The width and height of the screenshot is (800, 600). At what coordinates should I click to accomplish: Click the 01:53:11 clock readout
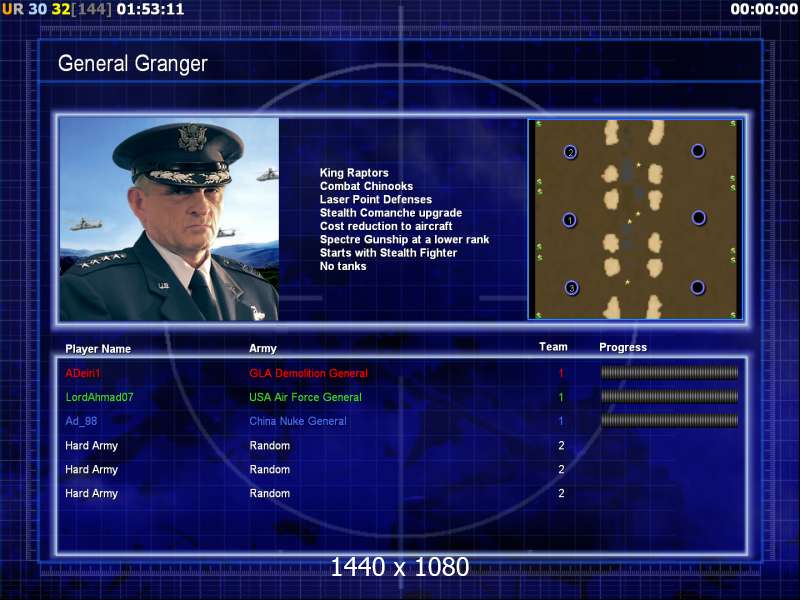tap(150, 9)
